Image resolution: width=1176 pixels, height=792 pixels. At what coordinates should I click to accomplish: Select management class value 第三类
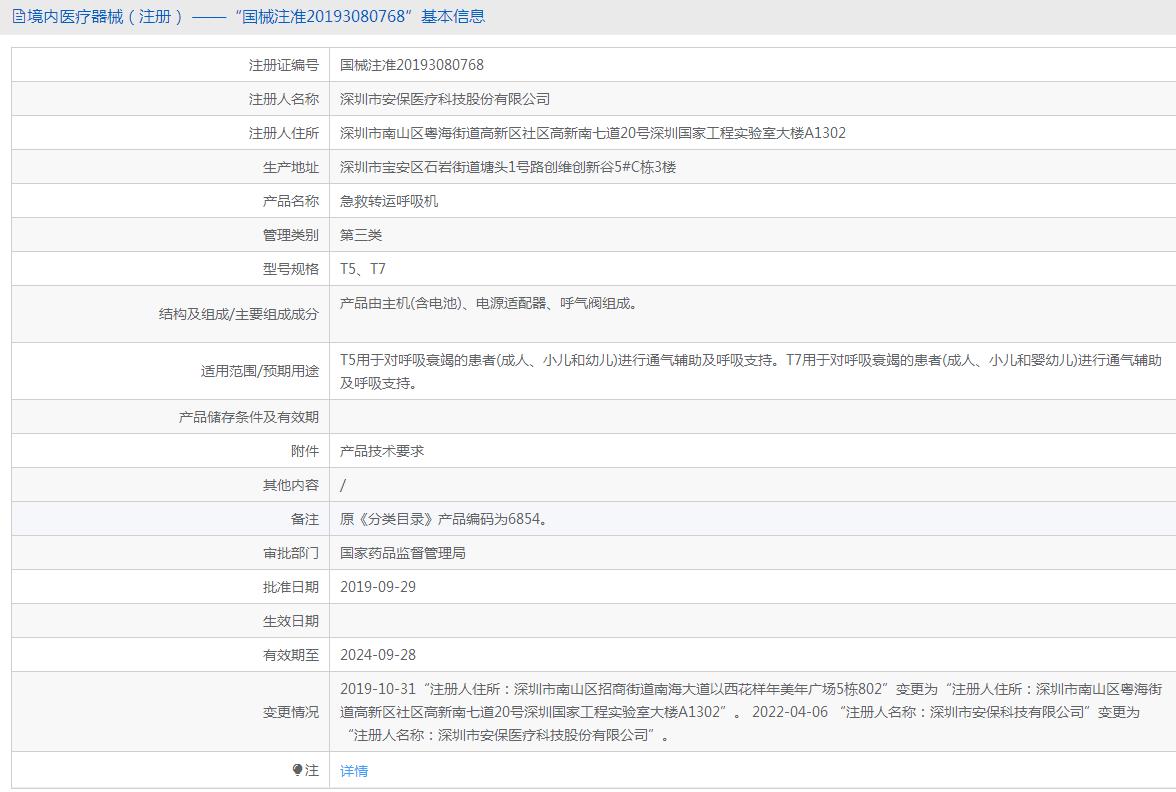click(x=361, y=235)
